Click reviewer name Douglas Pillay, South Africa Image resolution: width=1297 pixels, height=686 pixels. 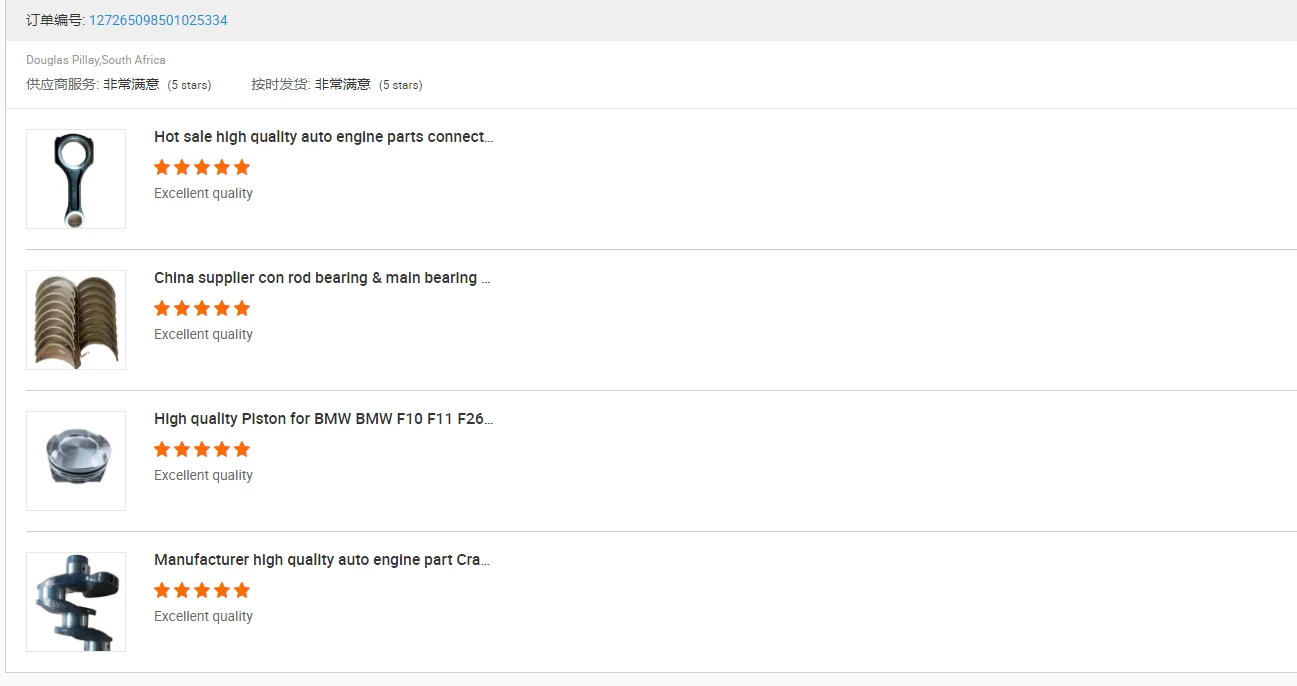96,60
